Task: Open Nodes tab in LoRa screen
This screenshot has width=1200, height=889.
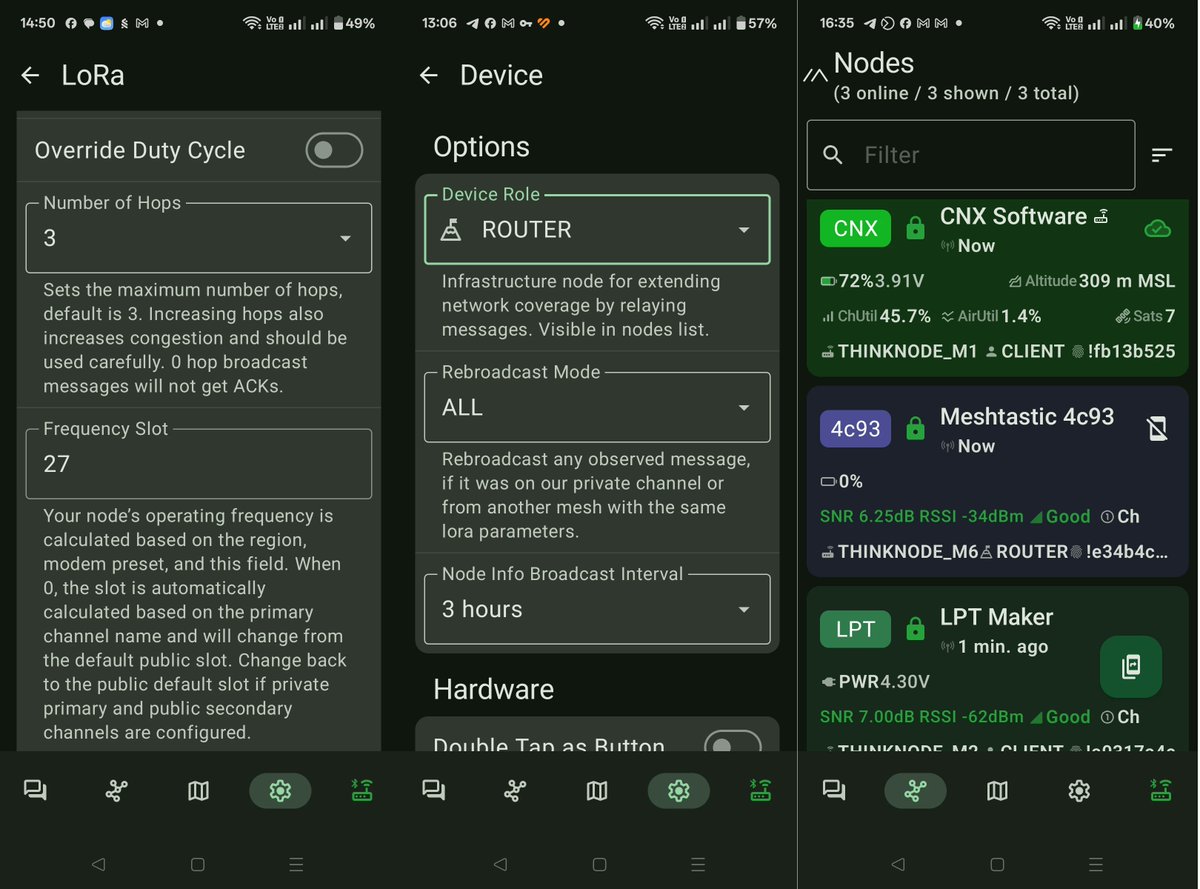Action: [117, 791]
